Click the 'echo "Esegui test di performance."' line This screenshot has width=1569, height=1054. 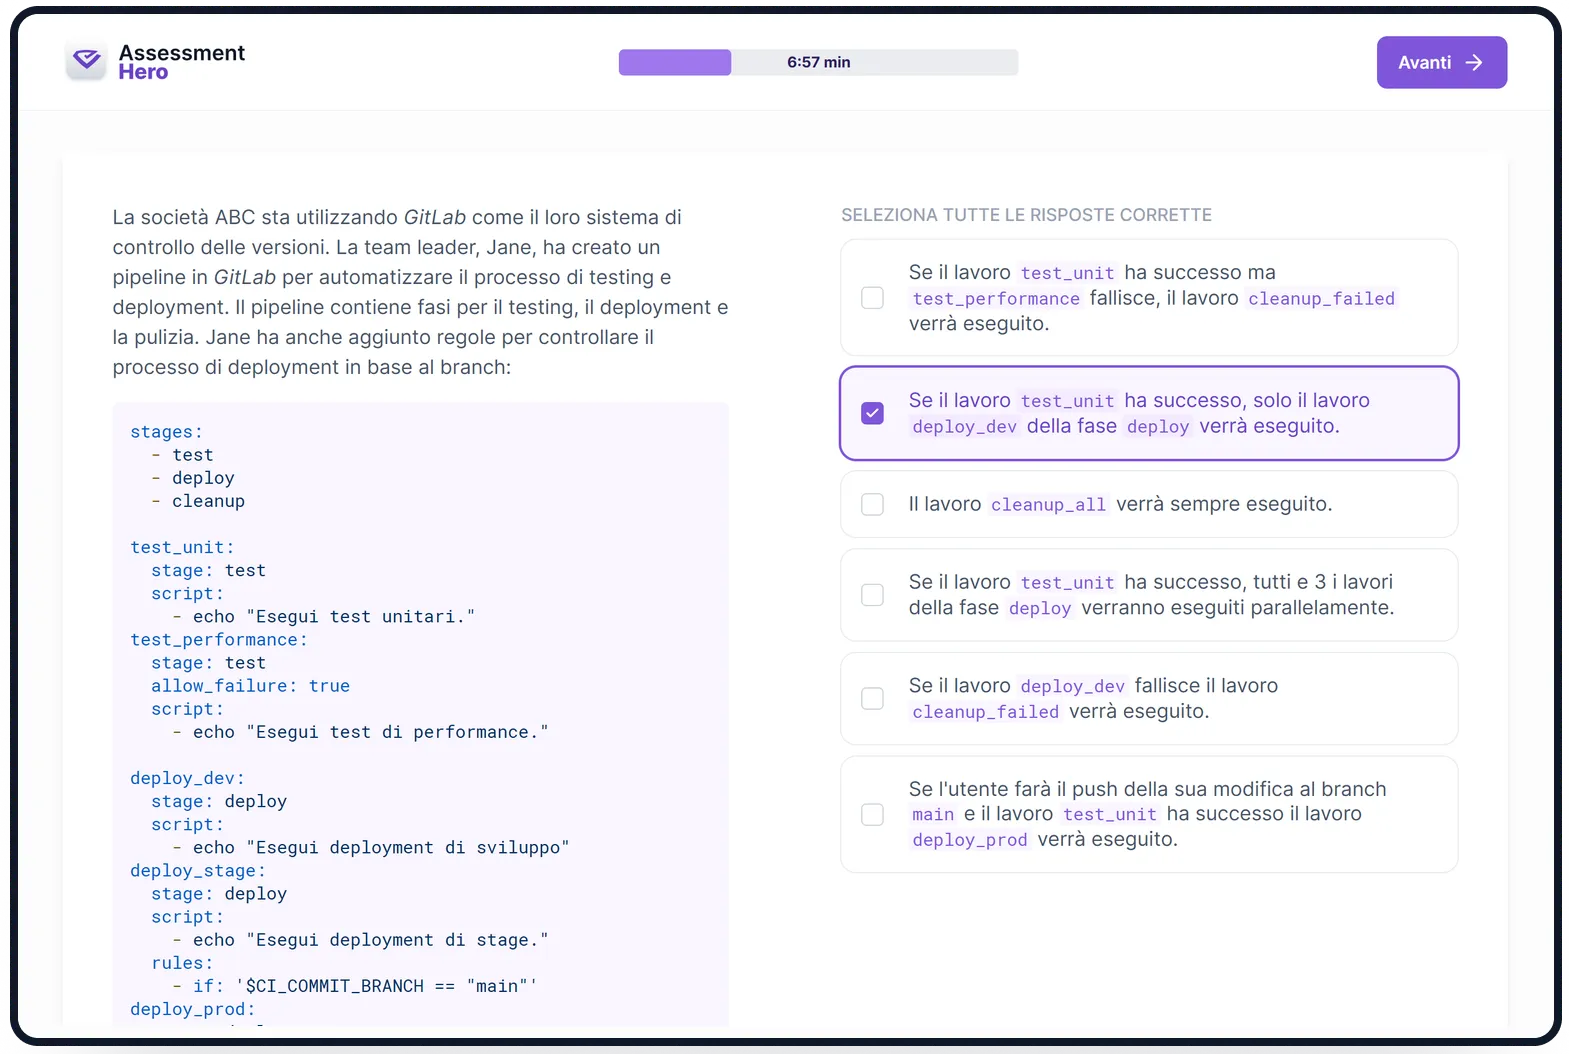(x=360, y=732)
